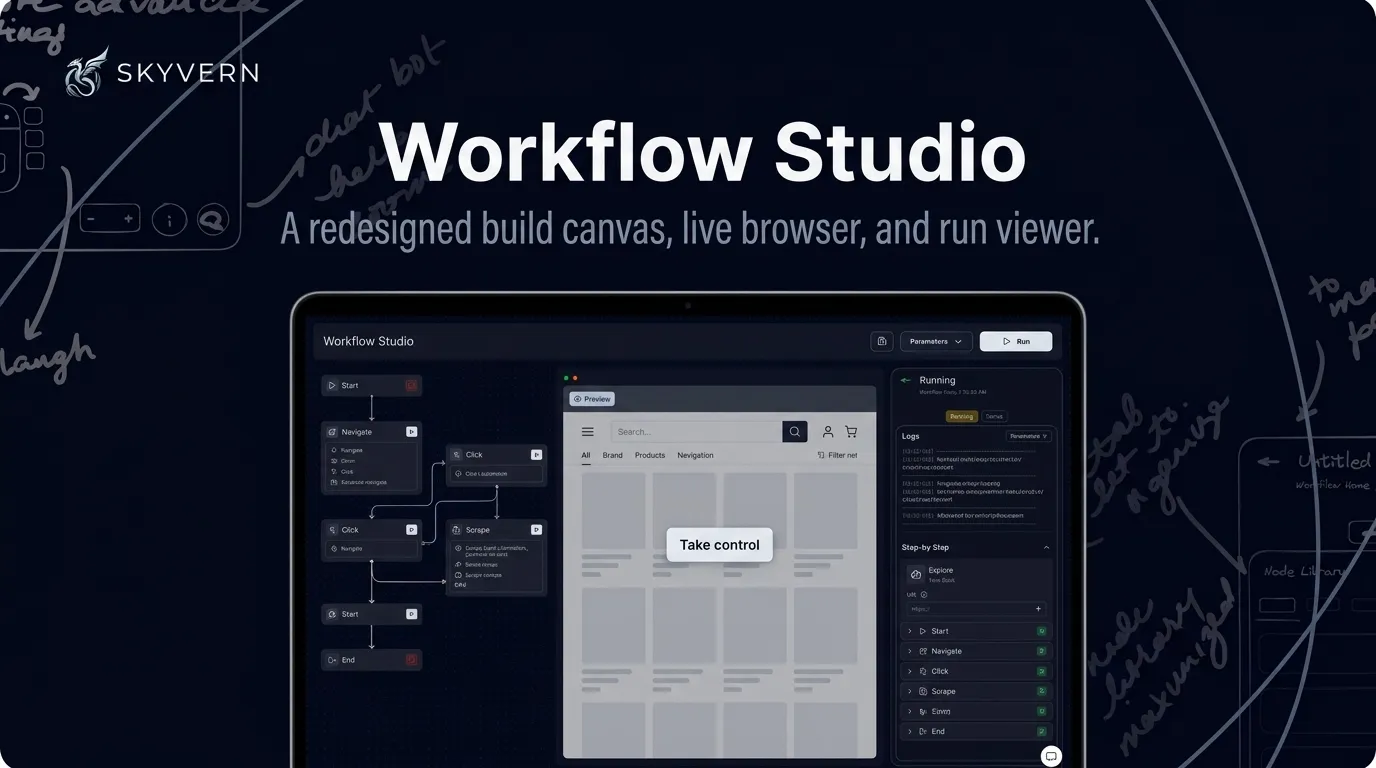Click the End node's type icon on canvas
1376x768 pixels.
coord(332,660)
